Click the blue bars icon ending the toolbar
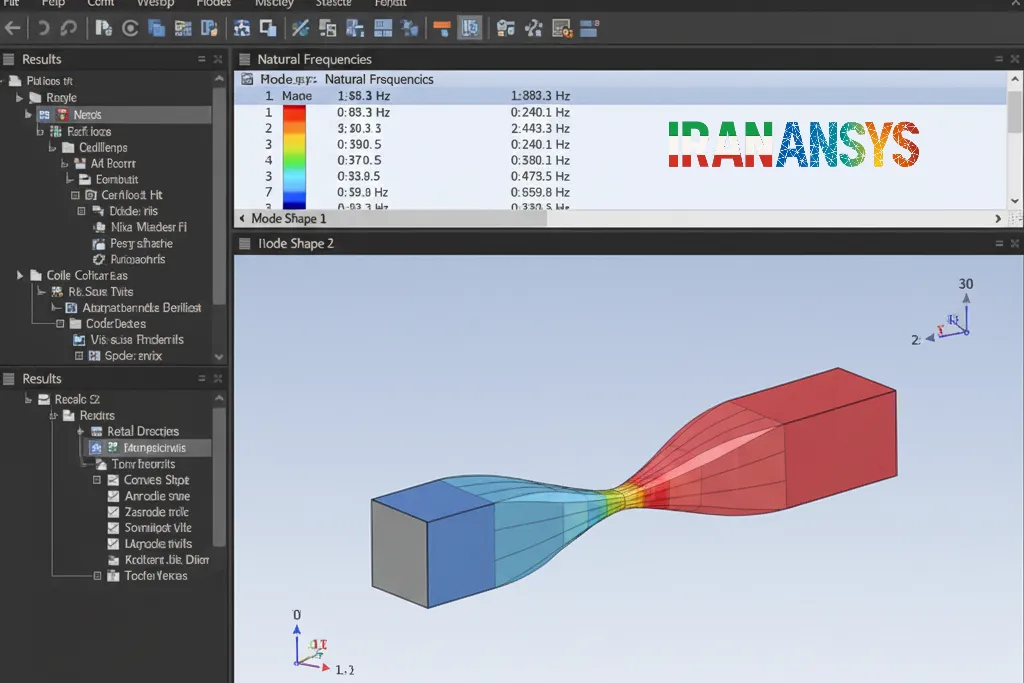The width and height of the screenshot is (1024, 683). coord(589,28)
